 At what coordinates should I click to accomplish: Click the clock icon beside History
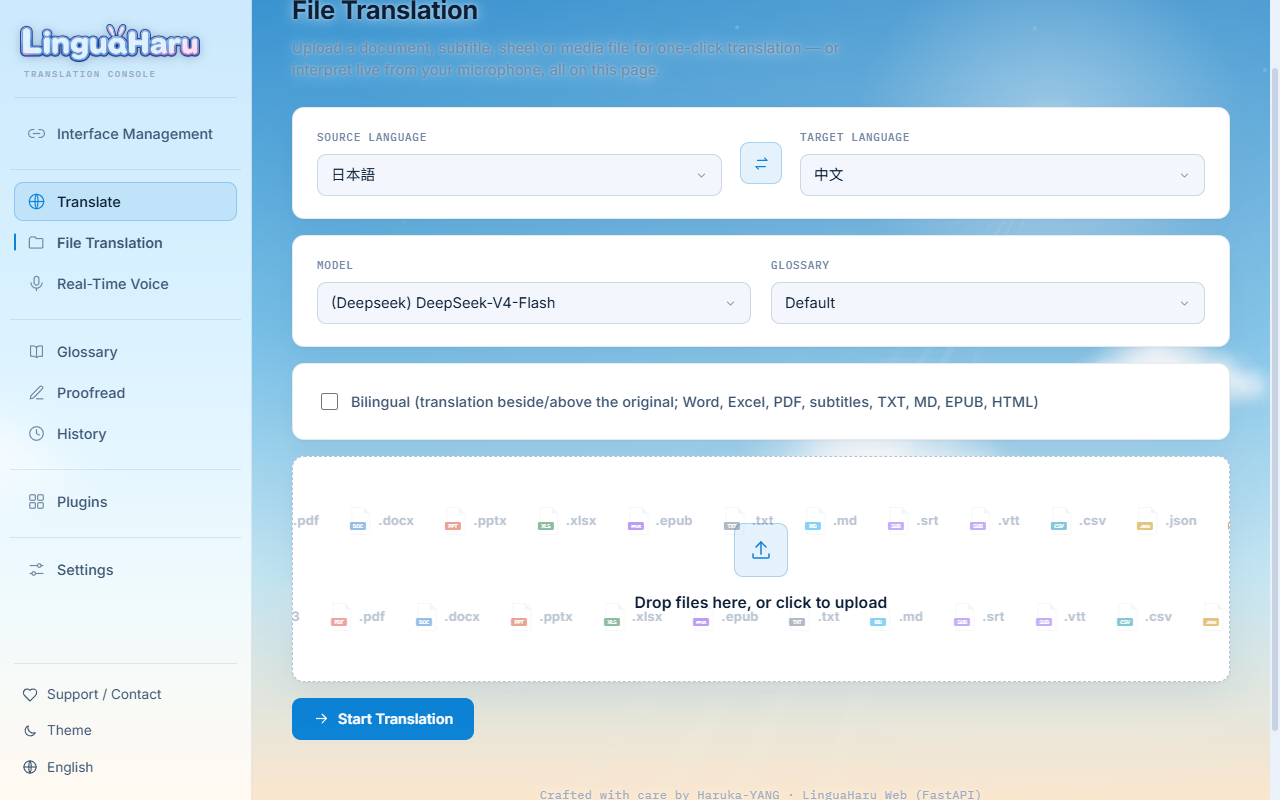(36, 434)
